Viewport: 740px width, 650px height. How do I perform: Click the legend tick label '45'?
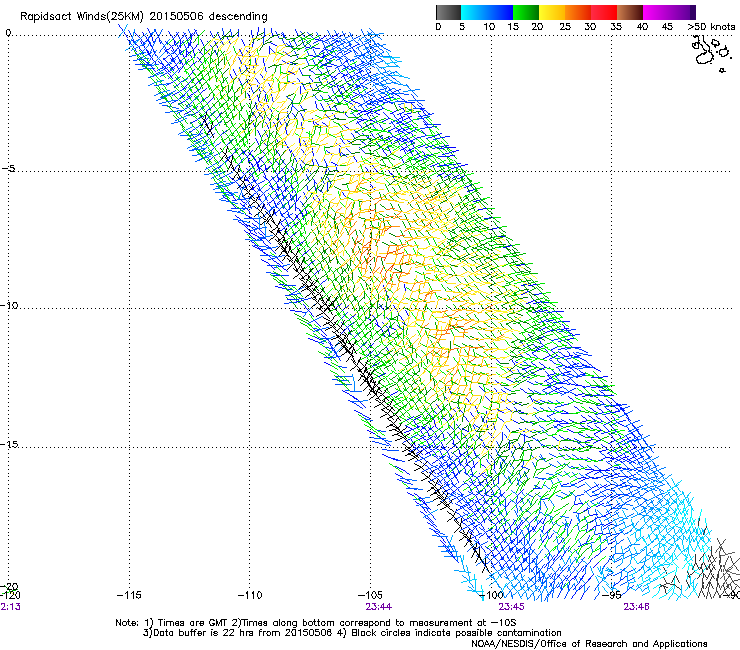[x=667, y=27]
